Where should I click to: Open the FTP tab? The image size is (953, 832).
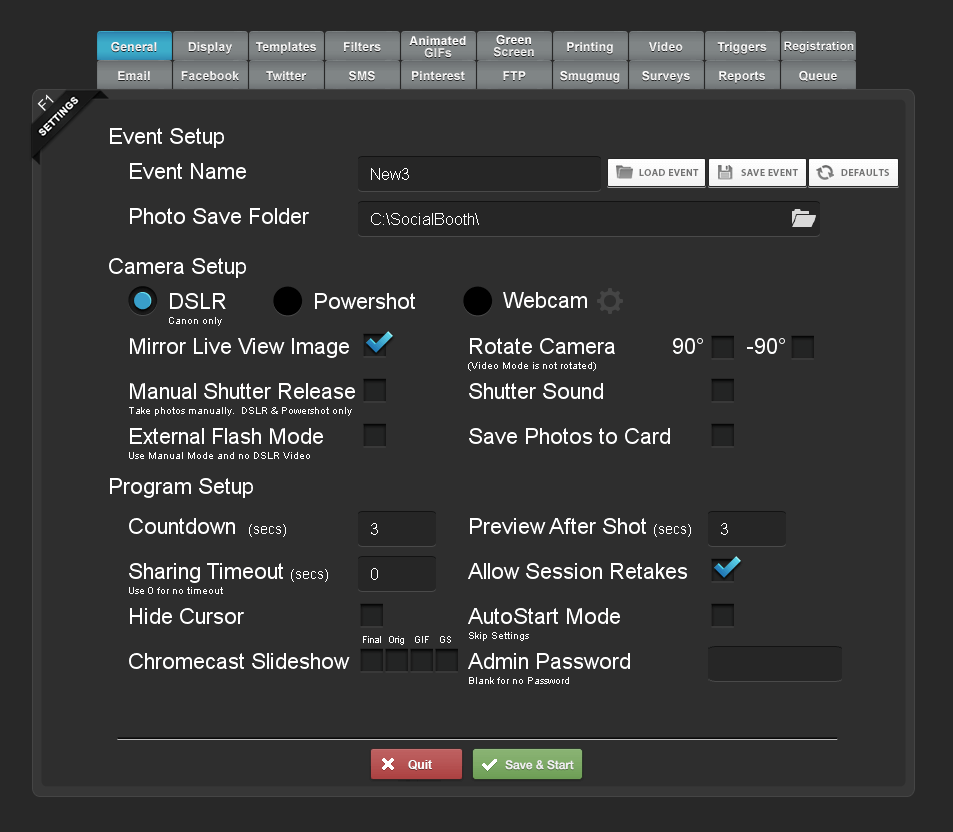(x=514, y=75)
